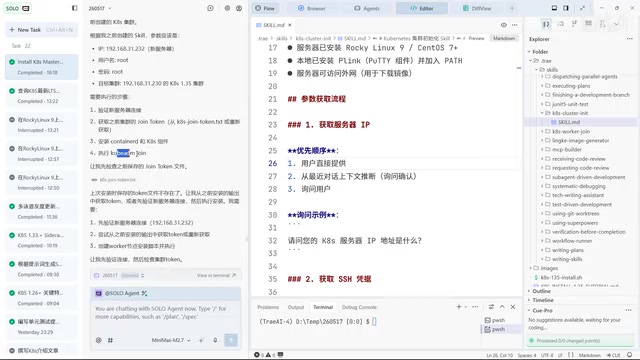Viewport: 640px width, 360px height.
Task: Switch to the Editor tab
Action: point(422,8)
